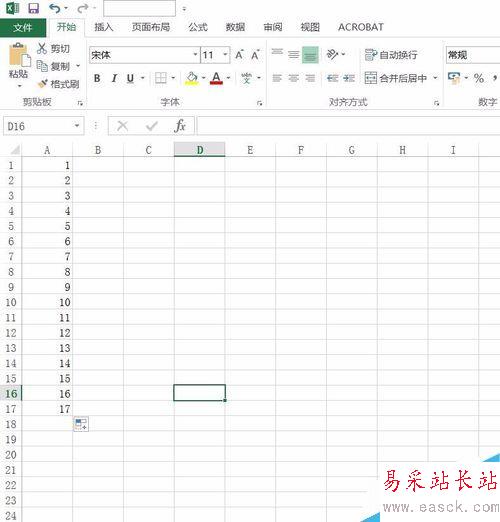The image size is (500, 522).
Task: Click the fill color bucket icon
Action: [x=192, y=78]
